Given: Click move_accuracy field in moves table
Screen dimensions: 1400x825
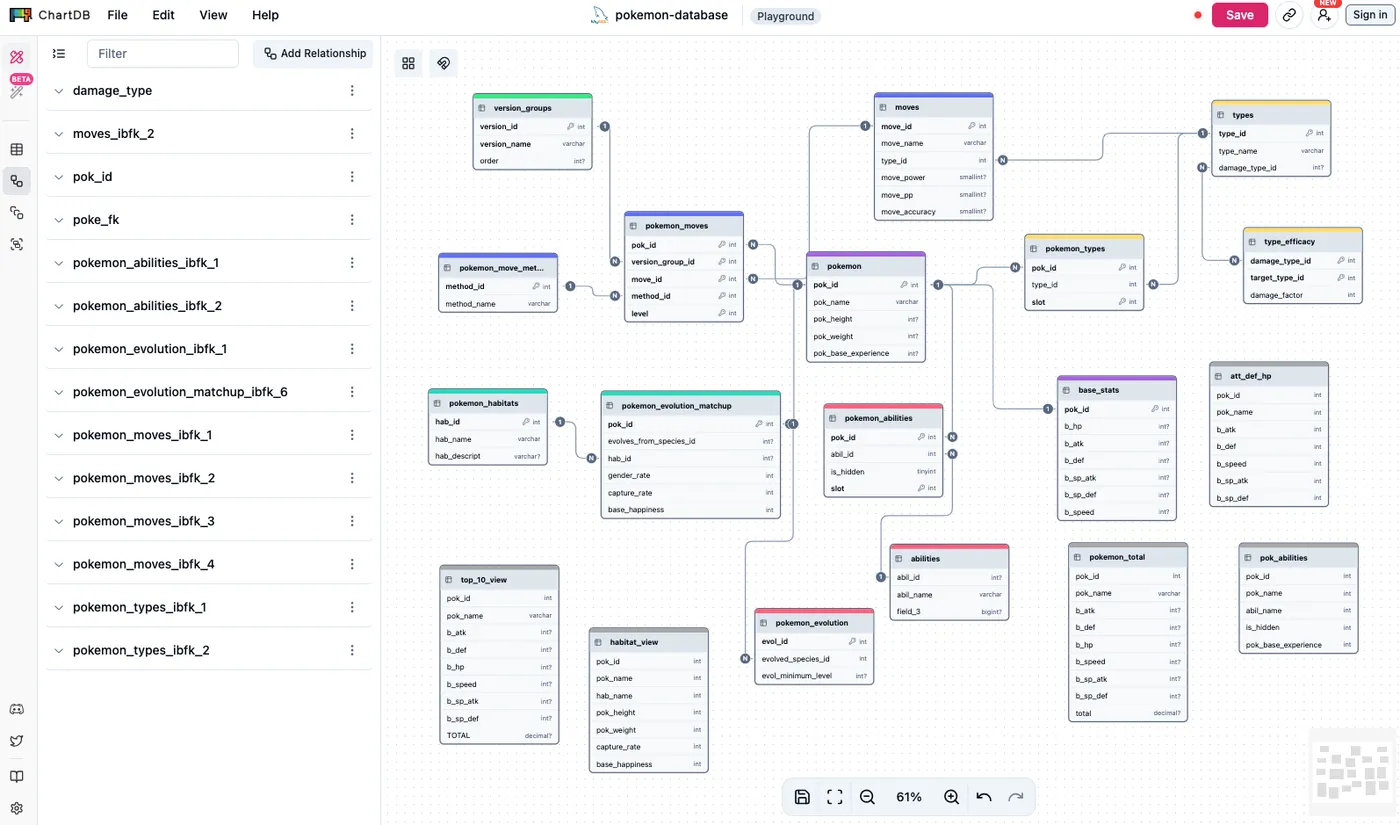Looking at the screenshot, I should point(933,212).
